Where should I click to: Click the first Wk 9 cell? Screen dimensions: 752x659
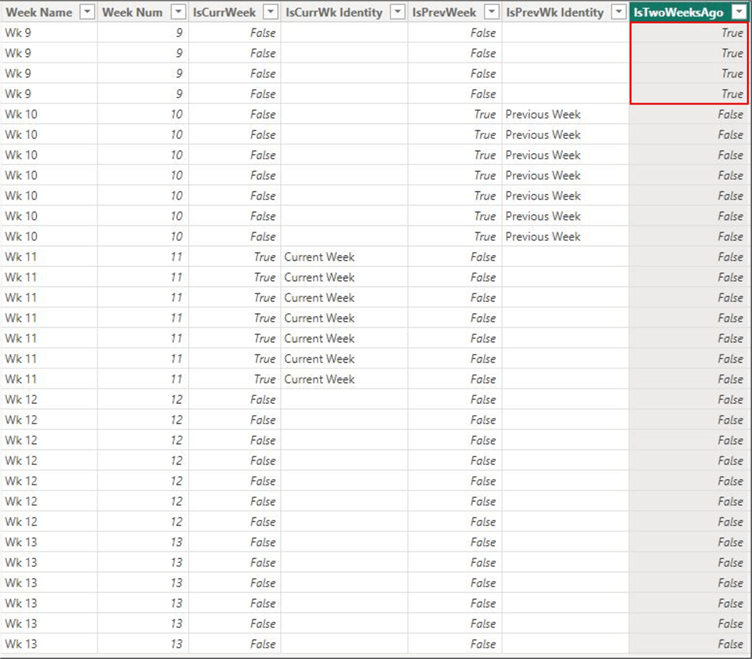[x=49, y=33]
